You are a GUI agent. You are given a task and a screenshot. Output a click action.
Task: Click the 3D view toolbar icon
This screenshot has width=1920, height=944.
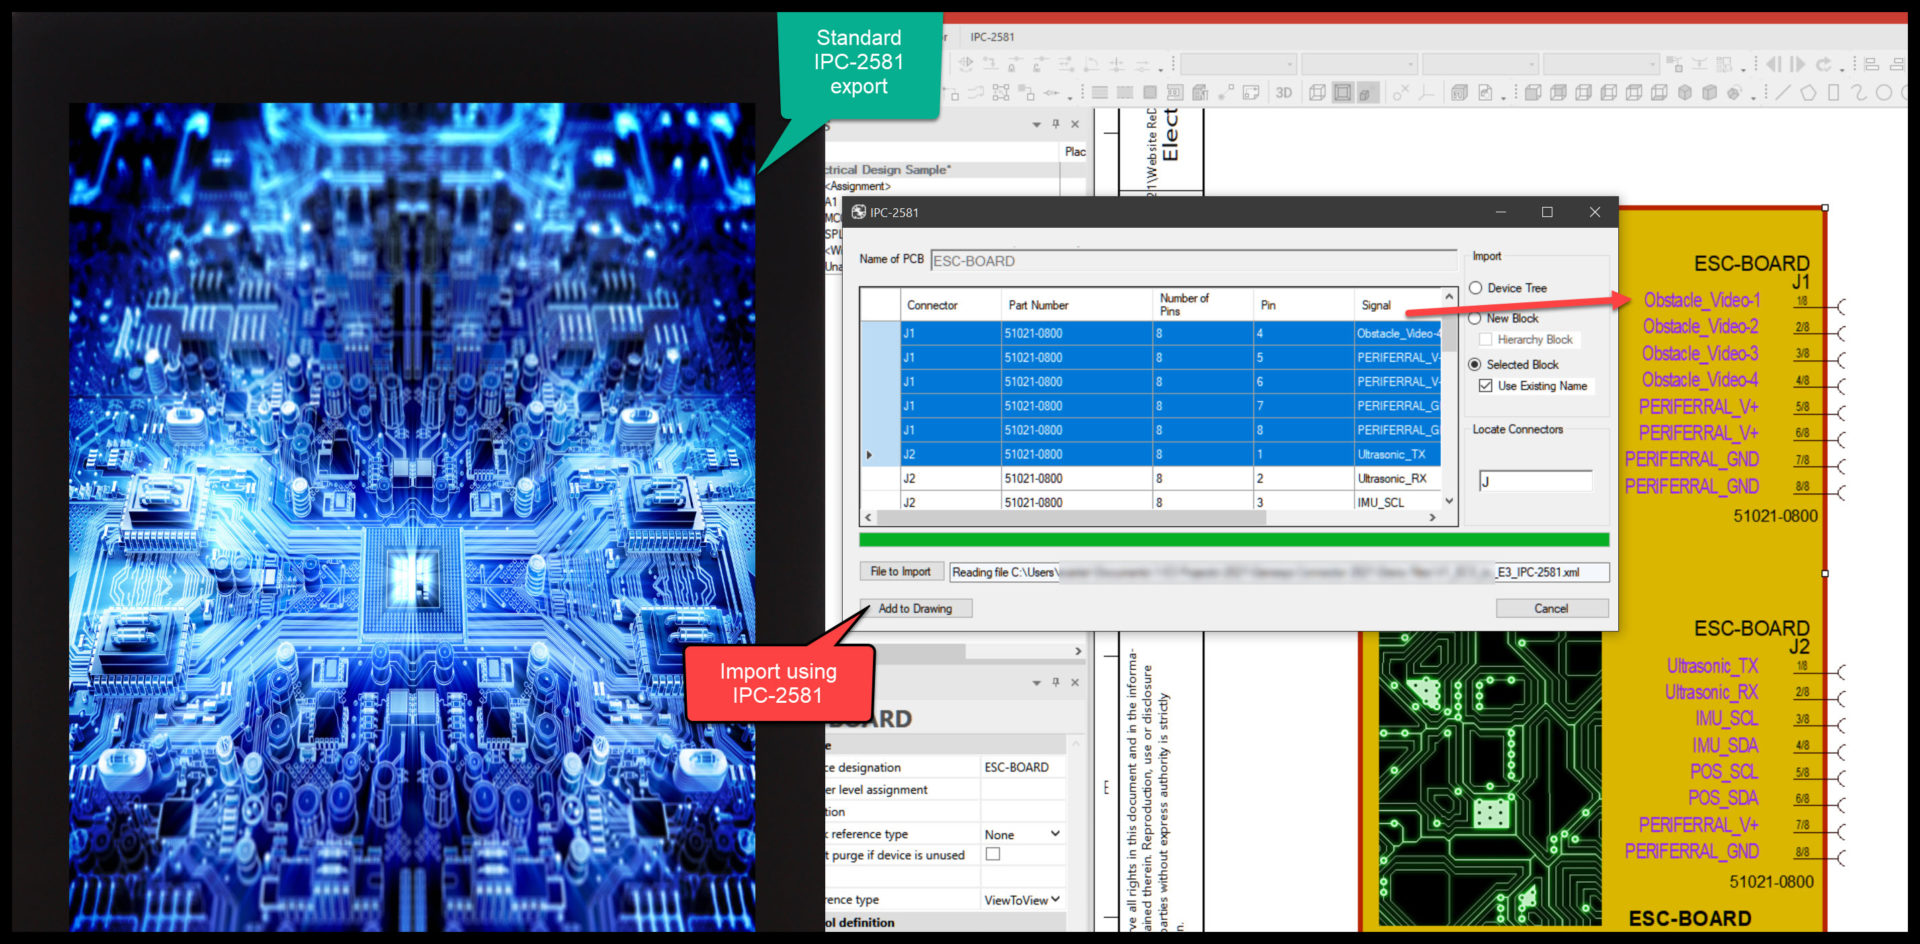point(1284,92)
